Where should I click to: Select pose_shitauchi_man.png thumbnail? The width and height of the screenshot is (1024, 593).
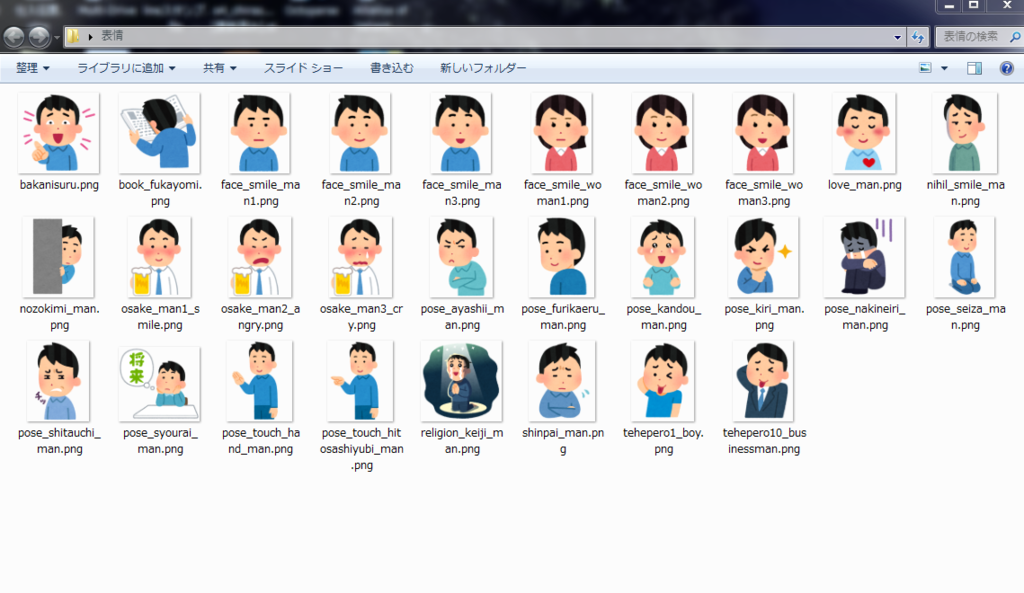59,381
